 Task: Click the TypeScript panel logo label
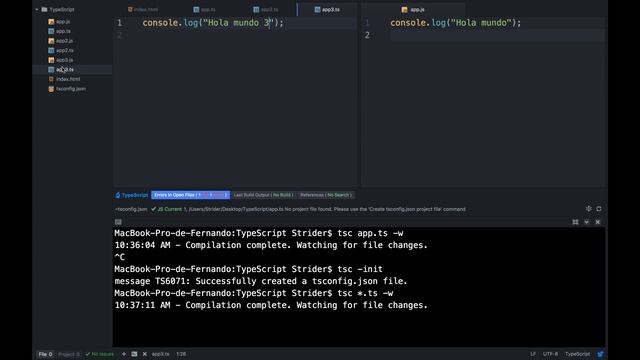coord(131,195)
